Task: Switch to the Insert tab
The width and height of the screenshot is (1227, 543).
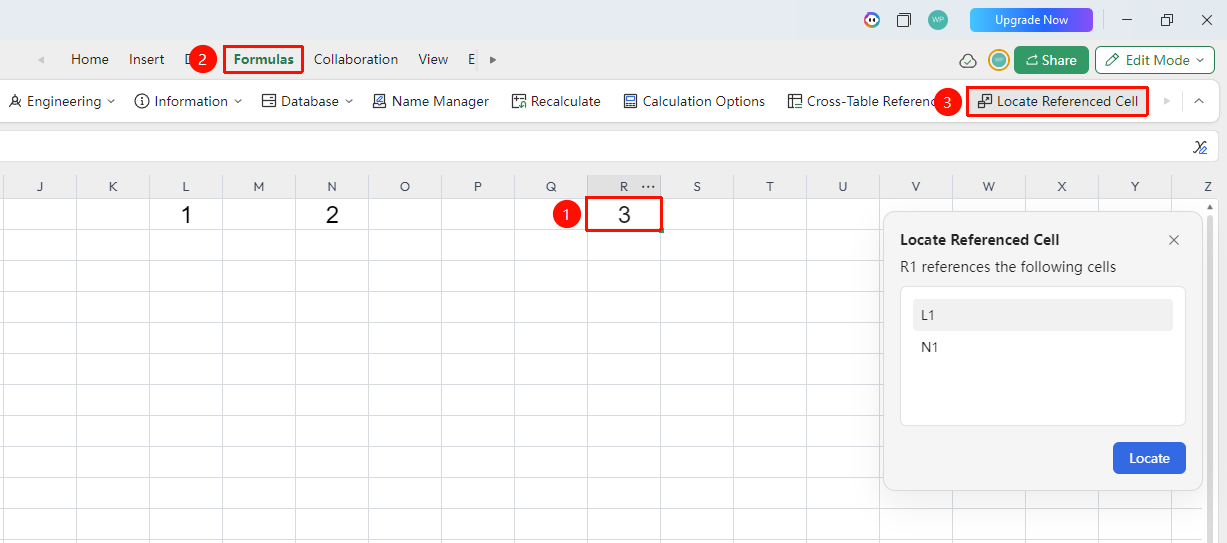Action: click(x=146, y=59)
